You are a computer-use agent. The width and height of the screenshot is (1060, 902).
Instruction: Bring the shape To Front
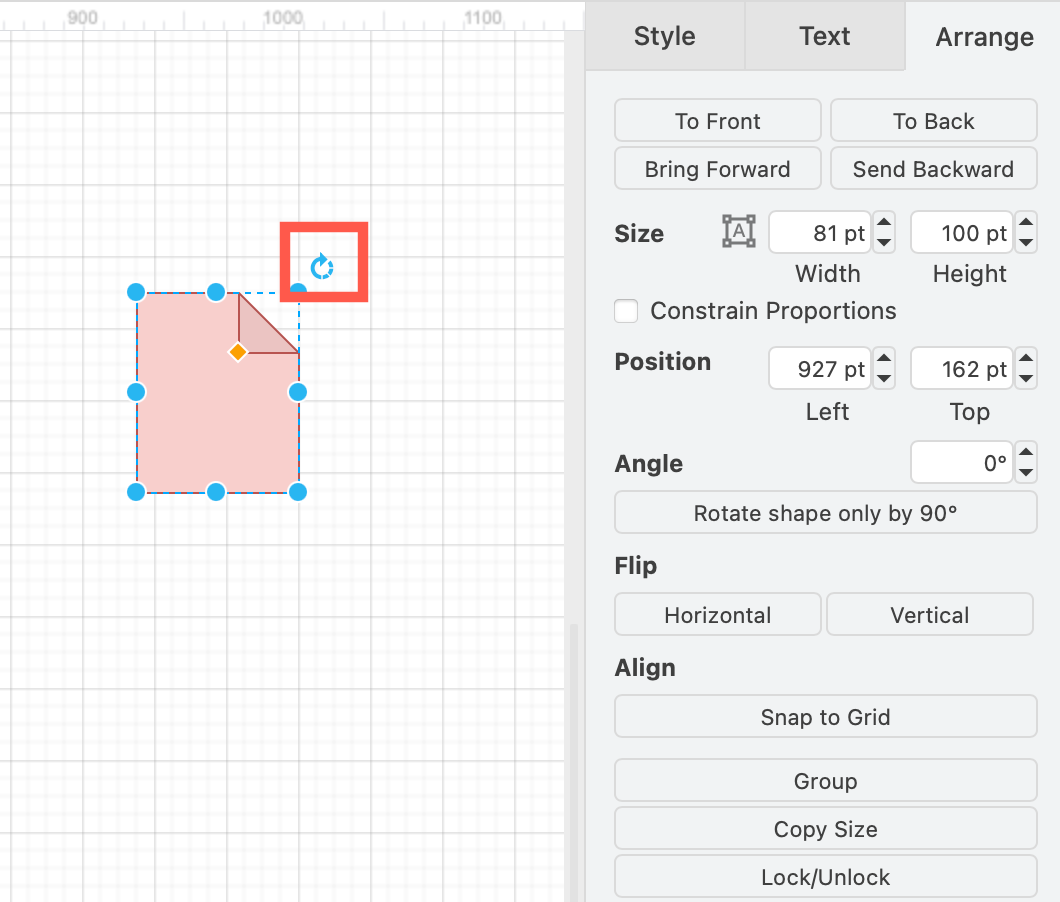coord(716,120)
